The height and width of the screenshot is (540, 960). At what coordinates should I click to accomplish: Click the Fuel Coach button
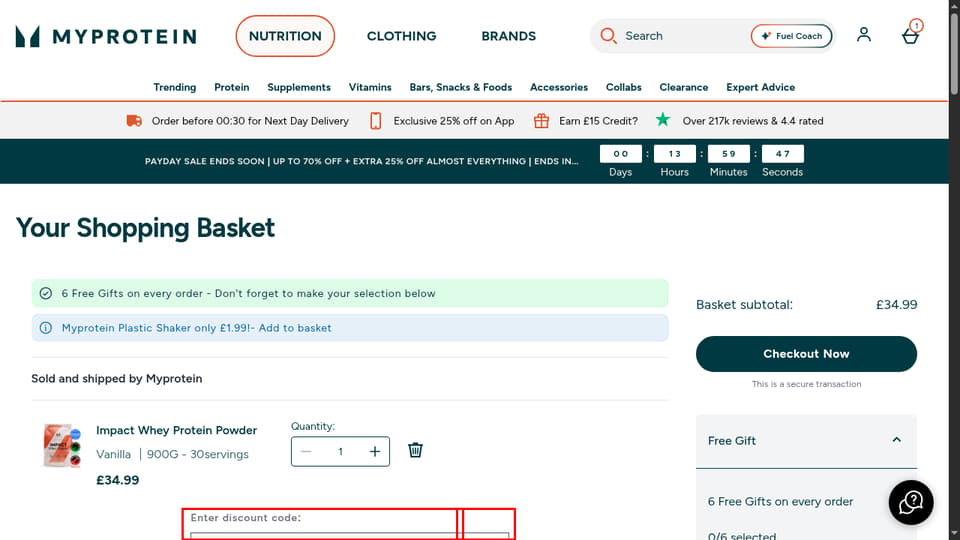pos(792,36)
